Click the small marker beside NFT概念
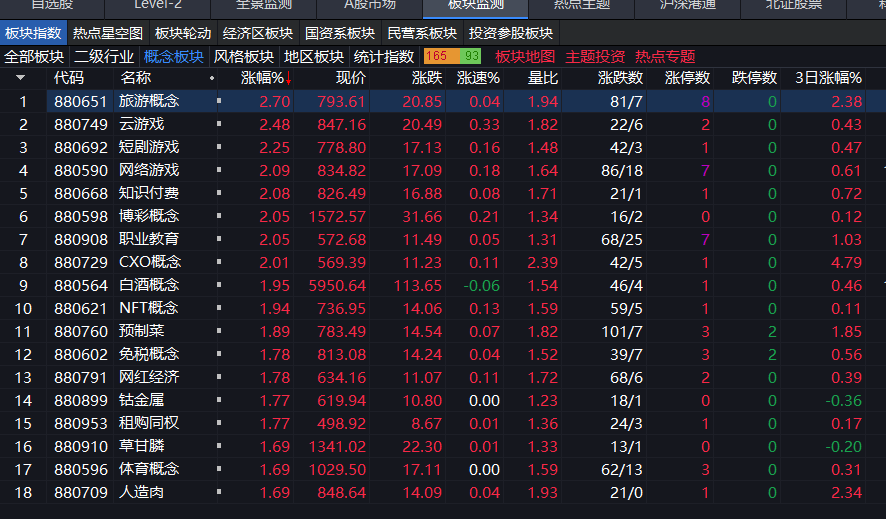The height and width of the screenshot is (519, 886). [x=219, y=308]
